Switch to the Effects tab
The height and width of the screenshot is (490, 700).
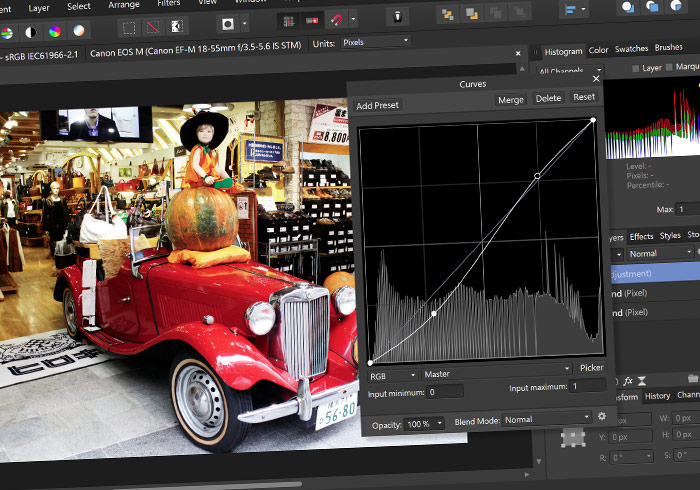[x=641, y=237]
